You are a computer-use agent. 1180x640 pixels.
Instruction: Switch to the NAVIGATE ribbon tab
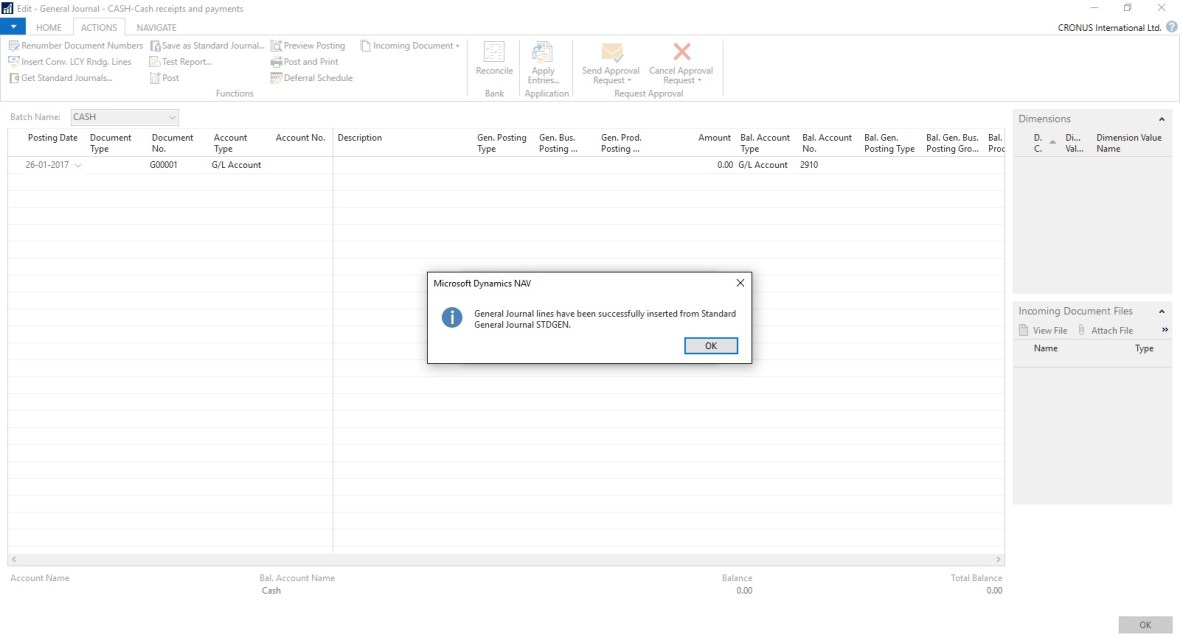[156, 28]
